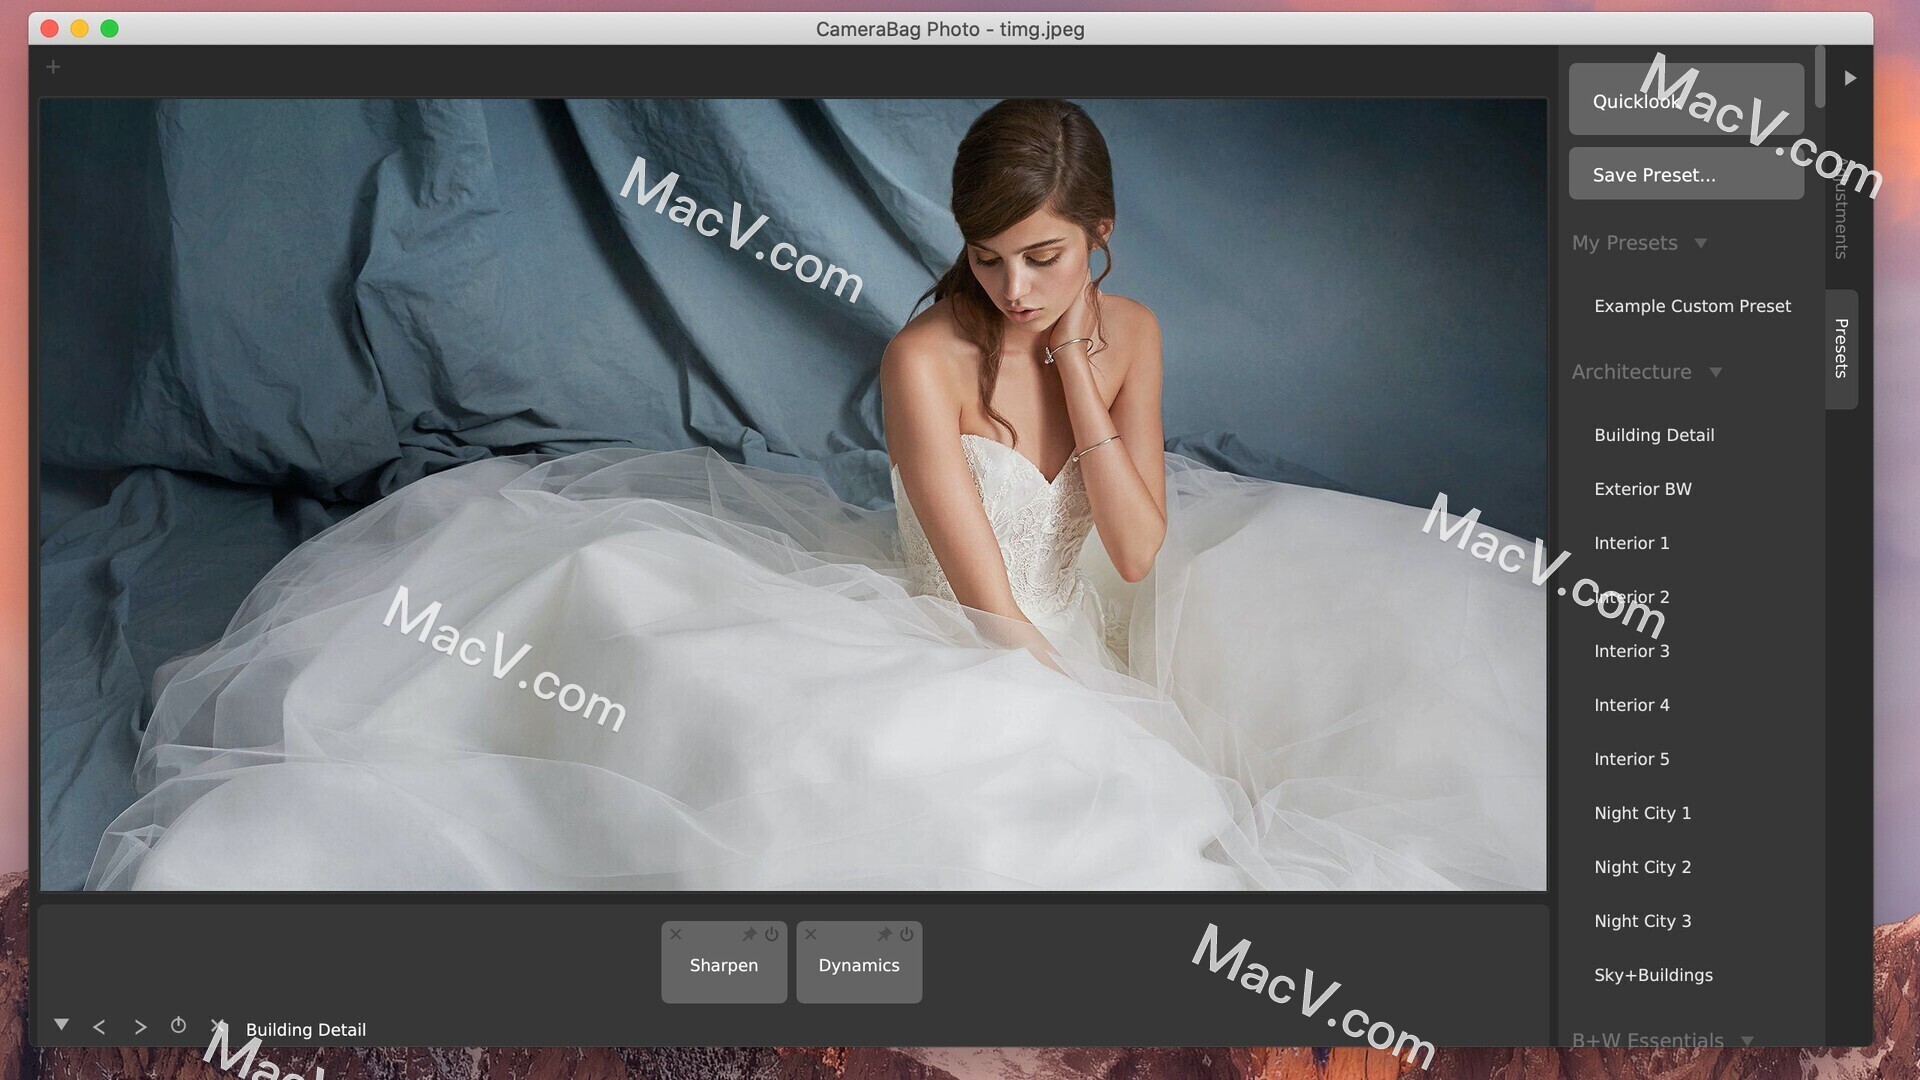Image resolution: width=1920 pixels, height=1080 pixels.
Task: Remove the Dynamics tile with its X
Action: click(x=811, y=934)
